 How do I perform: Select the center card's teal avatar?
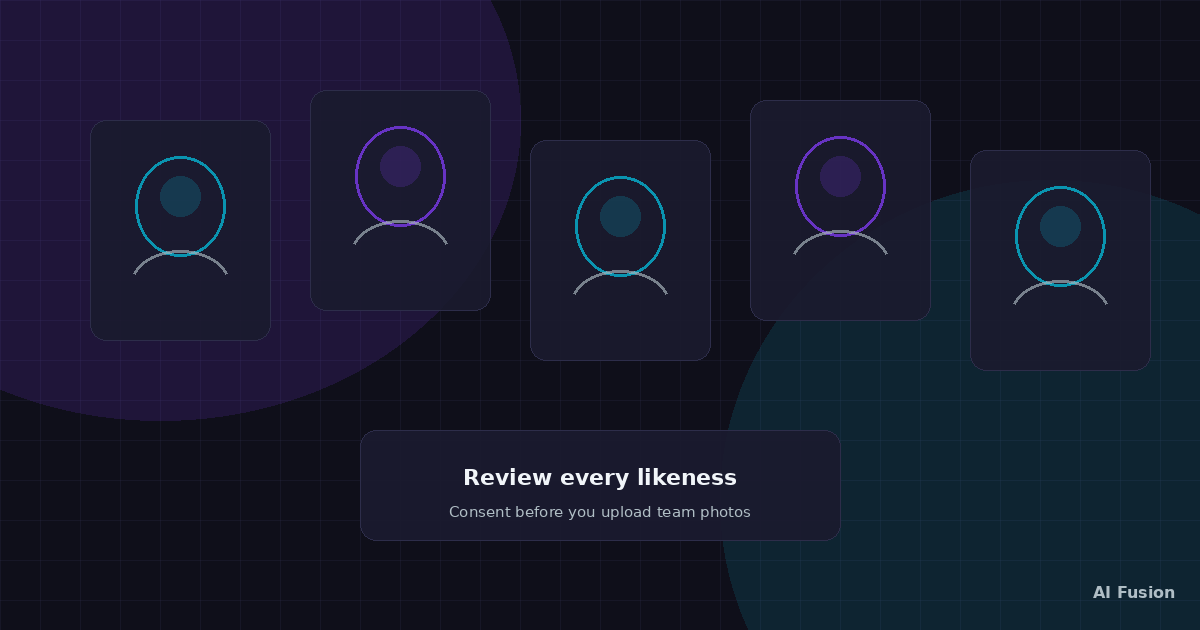[620, 226]
